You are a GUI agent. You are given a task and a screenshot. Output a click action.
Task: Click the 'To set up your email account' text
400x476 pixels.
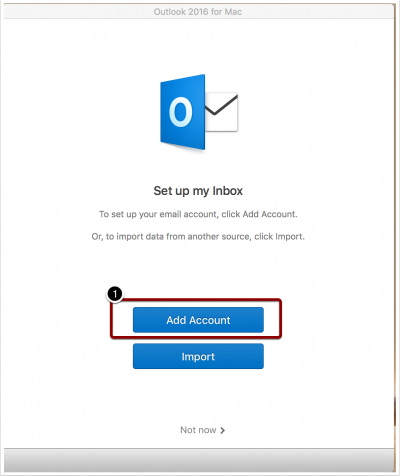coord(198,214)
